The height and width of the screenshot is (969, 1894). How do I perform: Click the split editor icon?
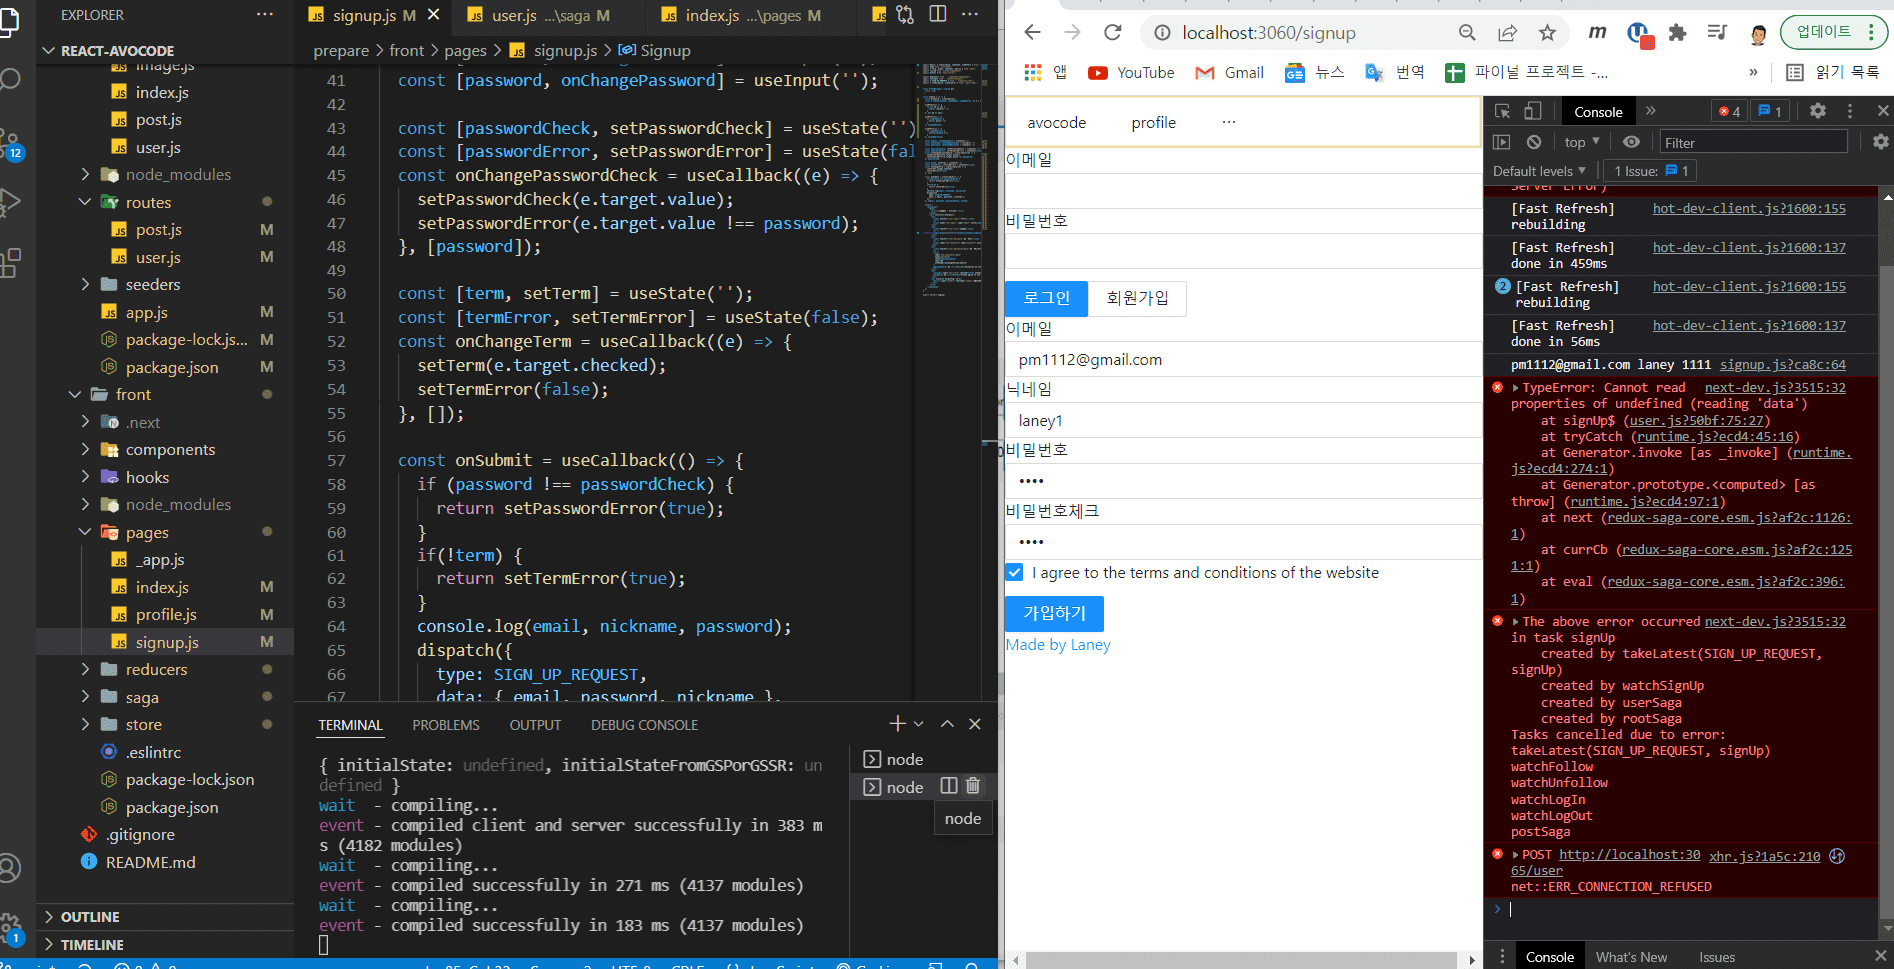coord(938,14)
